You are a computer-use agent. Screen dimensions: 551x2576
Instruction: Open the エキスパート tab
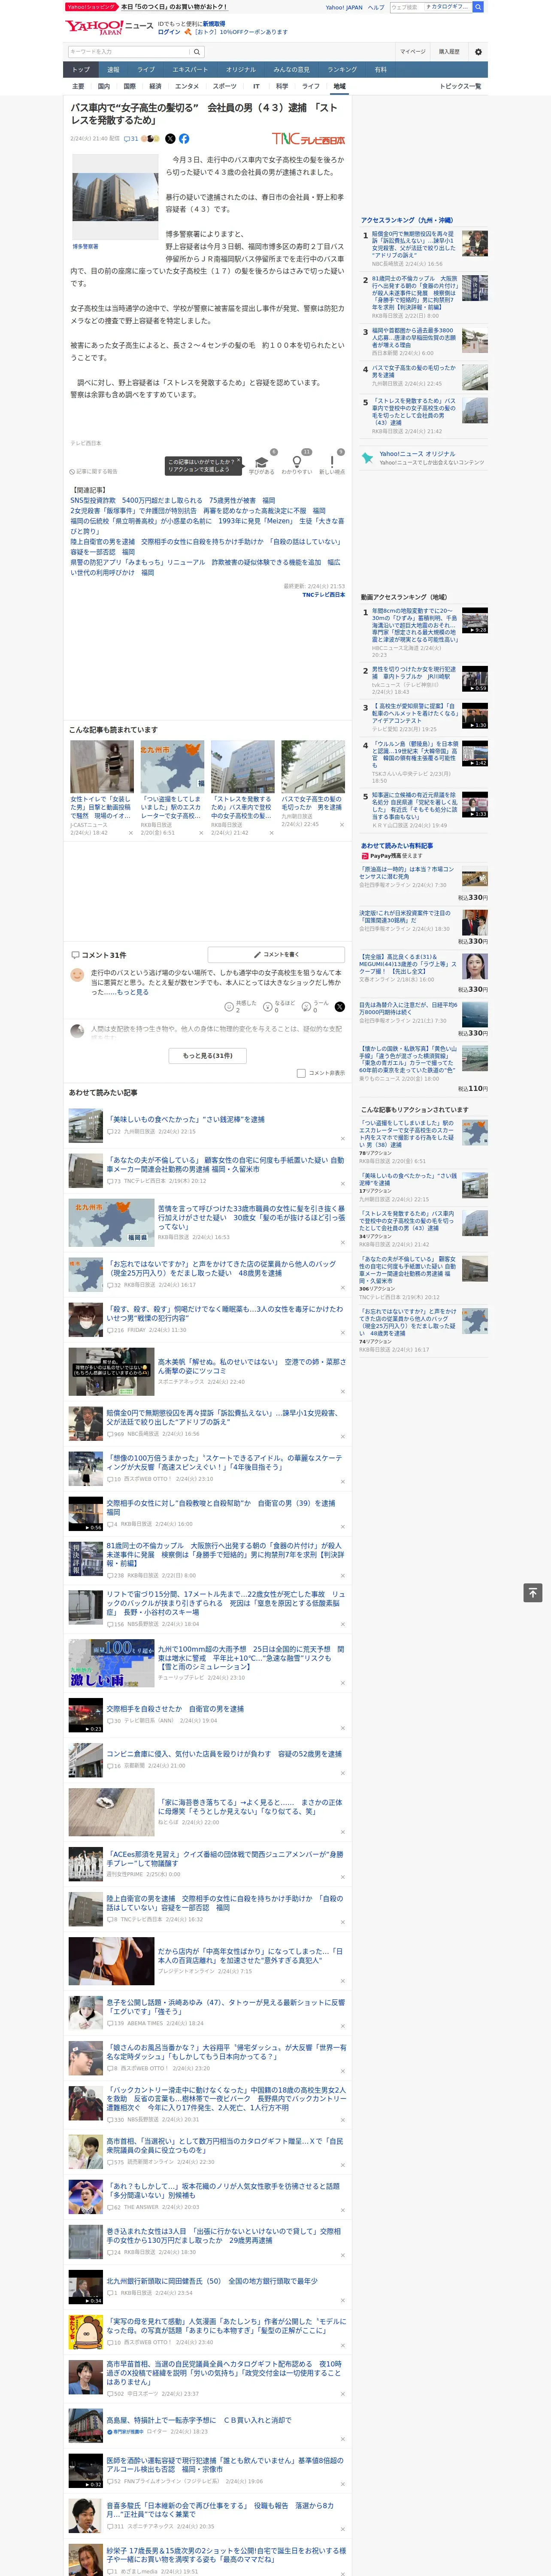click(190, 70)
